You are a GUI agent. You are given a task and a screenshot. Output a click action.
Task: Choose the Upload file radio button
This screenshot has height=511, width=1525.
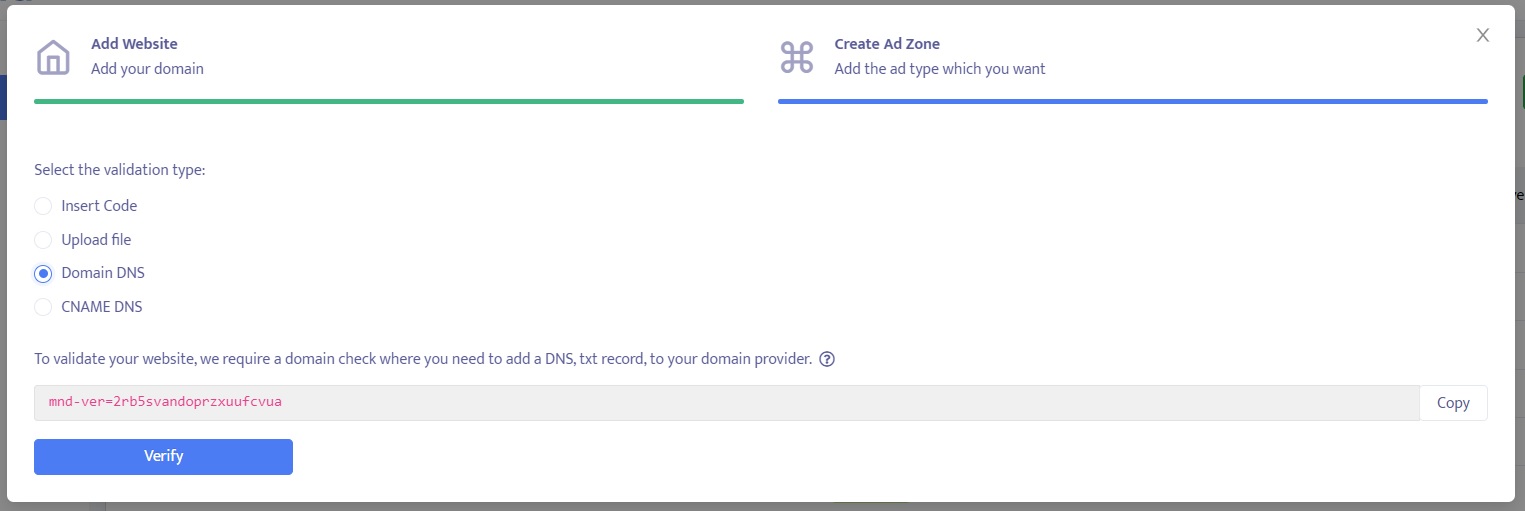click(43, 240)
